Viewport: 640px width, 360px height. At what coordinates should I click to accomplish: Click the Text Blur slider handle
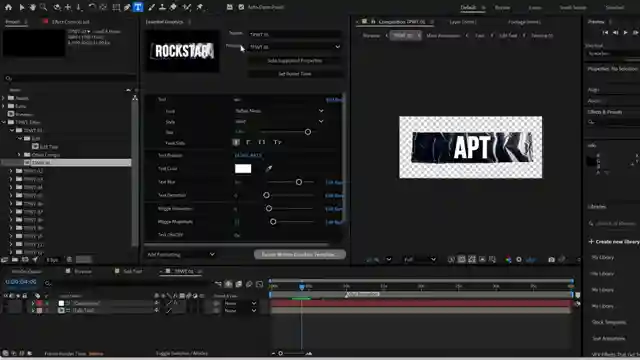click(x=299, y=182)
